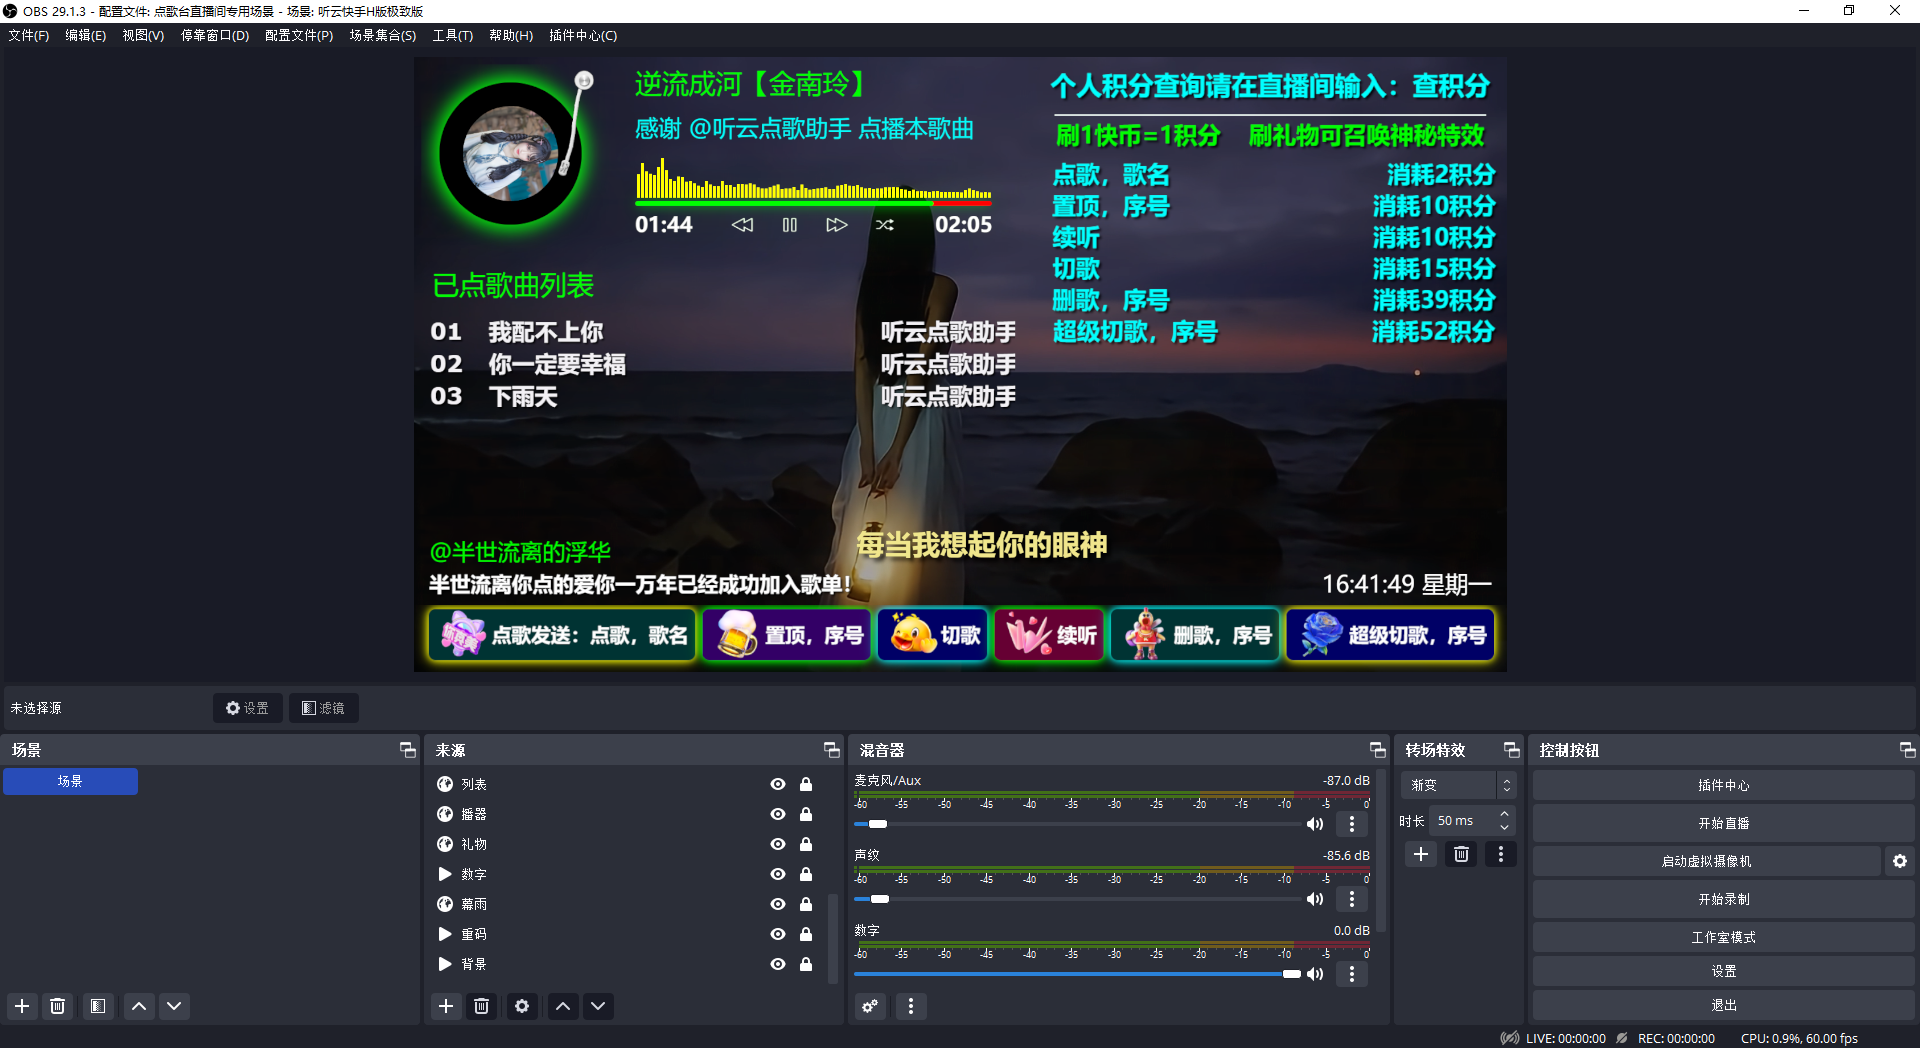The height and width of the screenshot is (1048, 1920).
Task: Mute the 麦克风/Aux speaker icon
Action: point(1315,824)
